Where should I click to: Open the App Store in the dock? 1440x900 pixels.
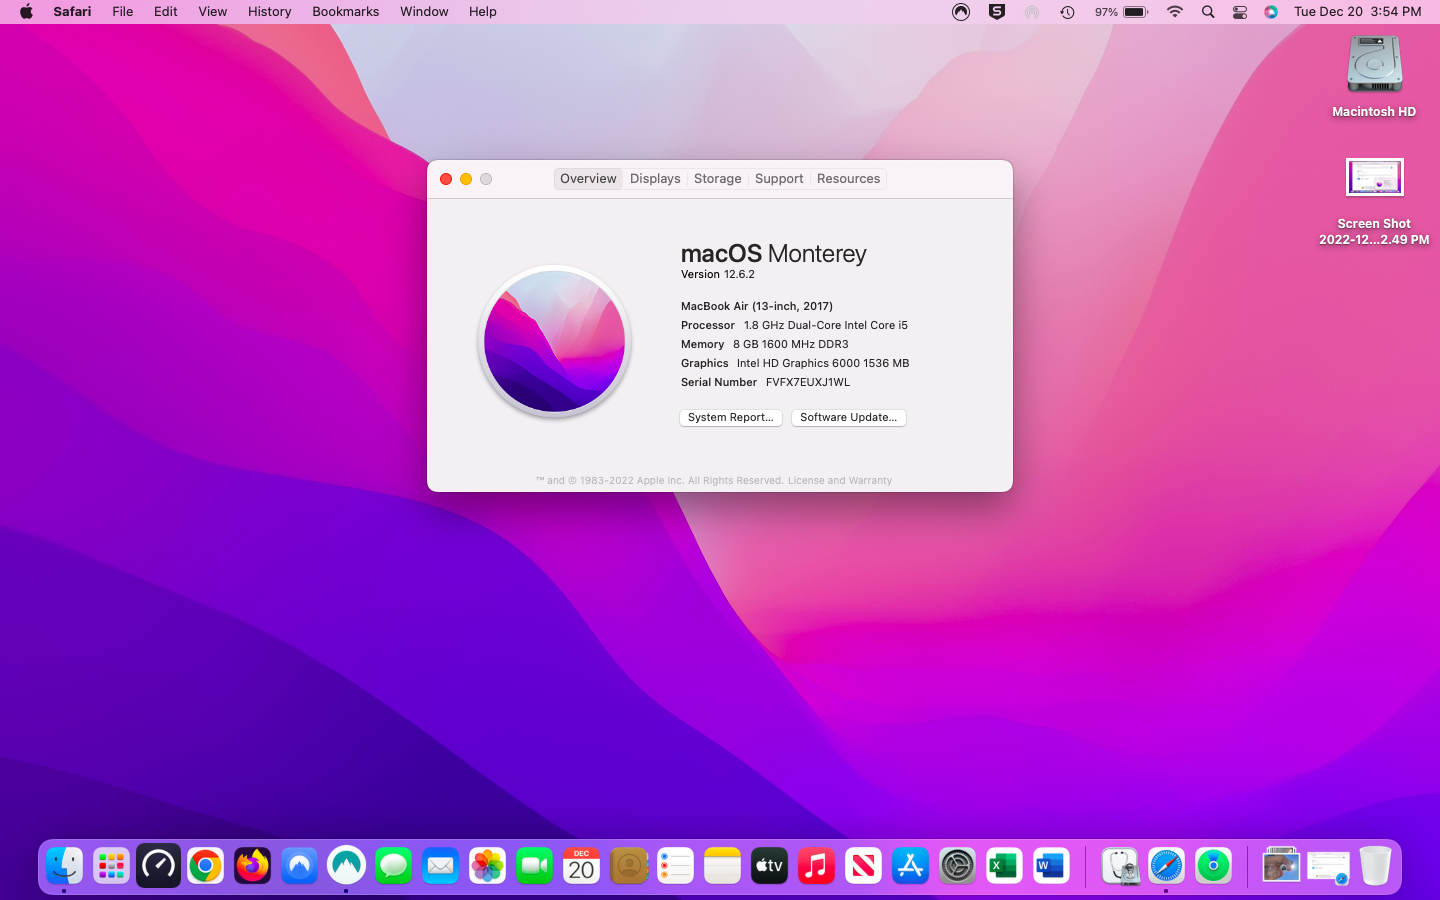point(910,866)
